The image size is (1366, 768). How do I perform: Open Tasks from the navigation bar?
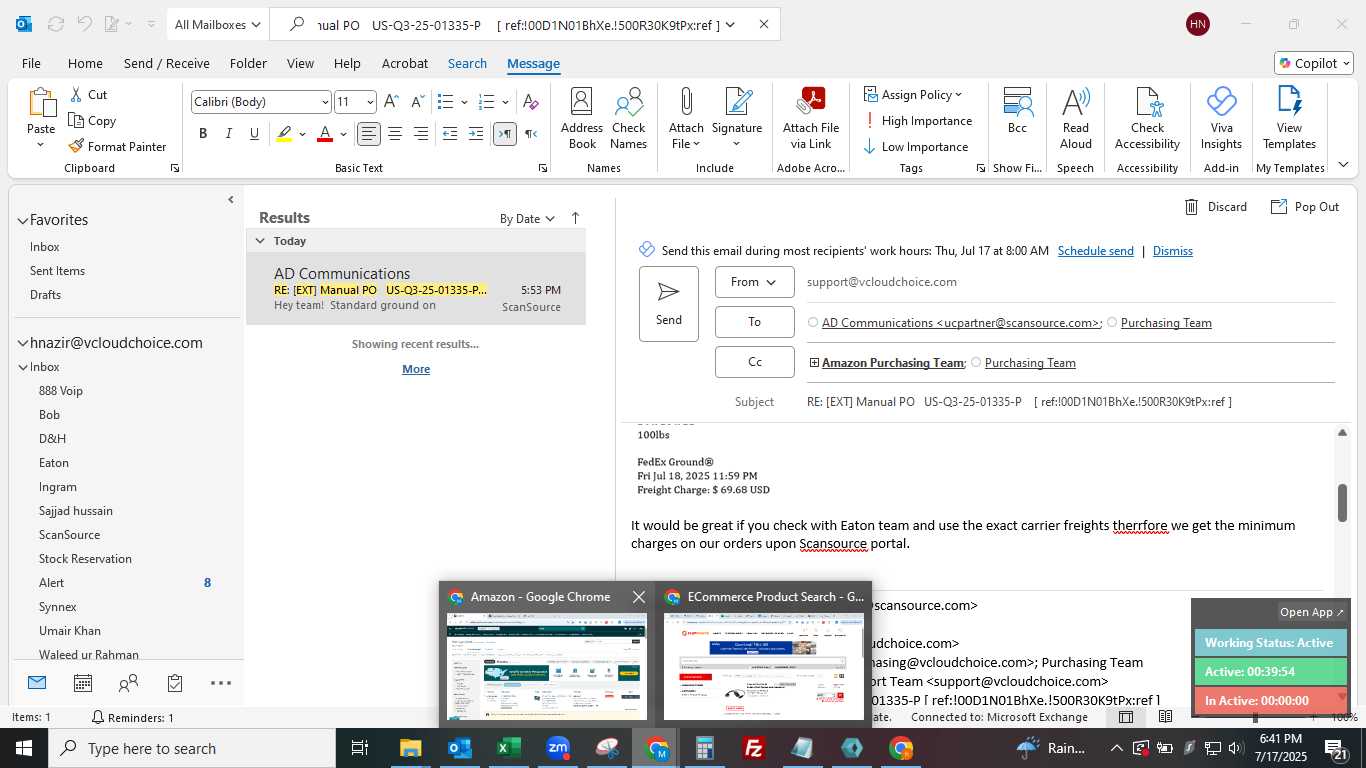pos(175,683)
